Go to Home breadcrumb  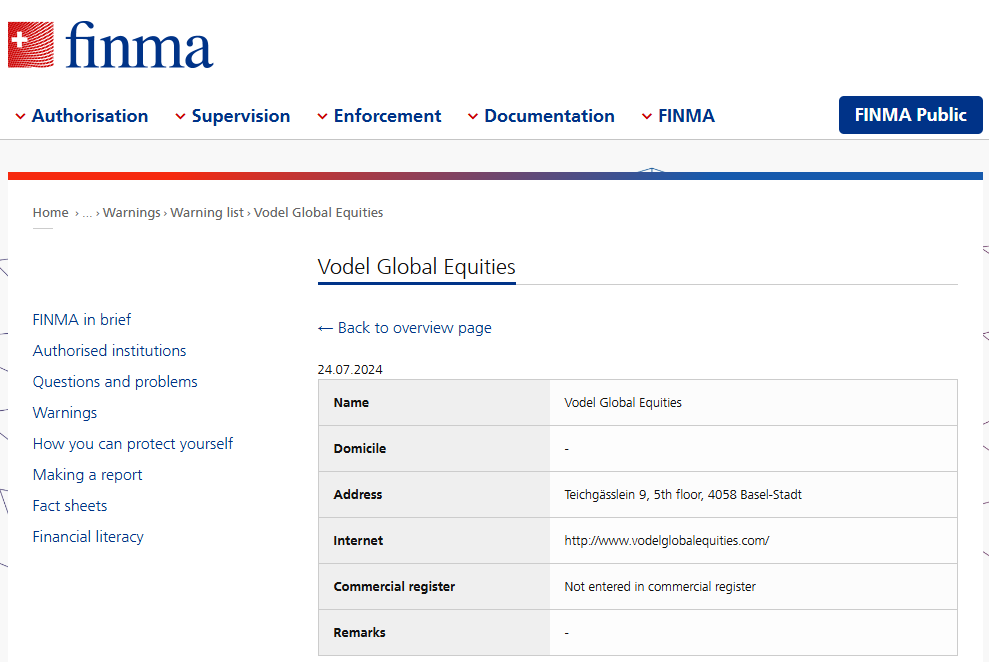[x=50, y=212]
